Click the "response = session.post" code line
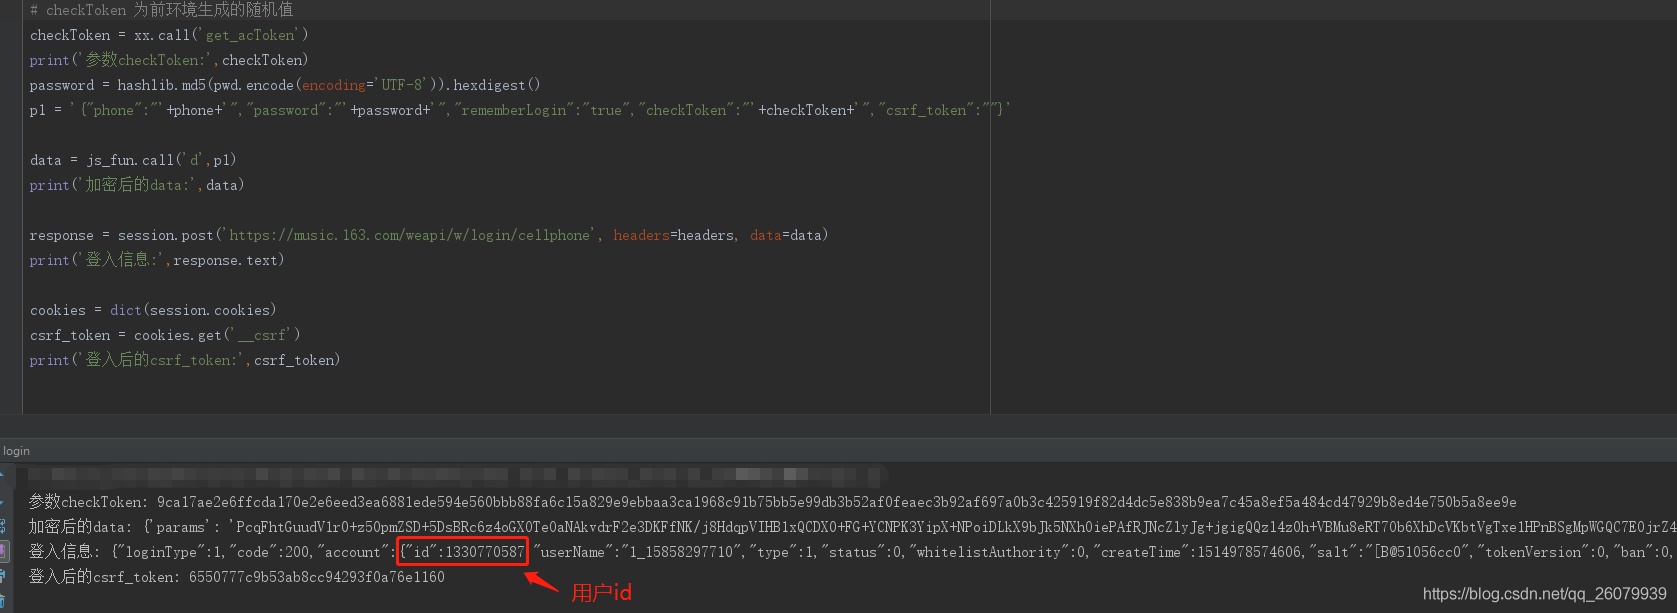The image size is (1677, 613). click(x=429, y=235)
